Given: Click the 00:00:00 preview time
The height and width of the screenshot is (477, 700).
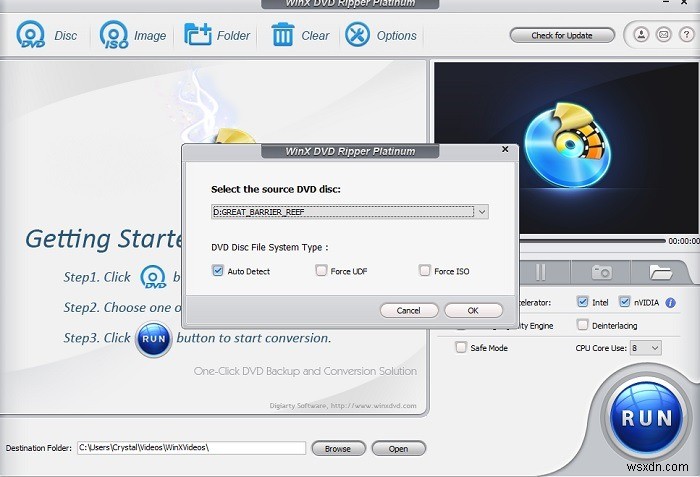Looking at the screenshot, I should (x=683, y=241).
